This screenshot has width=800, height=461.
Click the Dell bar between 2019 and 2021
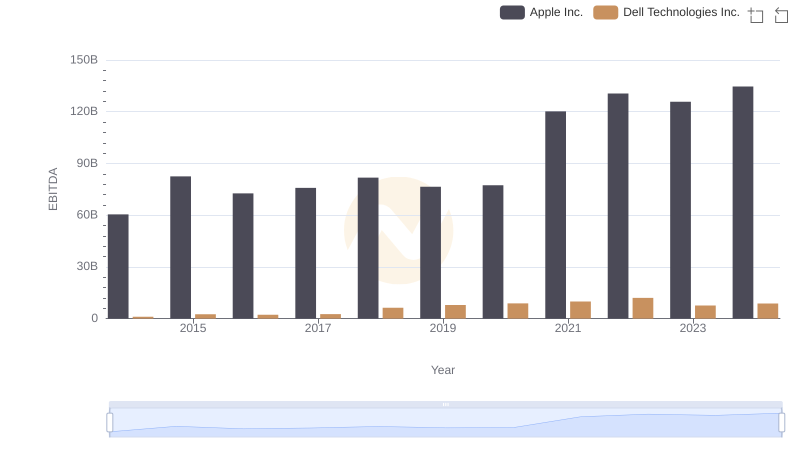pyautogui.click(x=518, y=311)
